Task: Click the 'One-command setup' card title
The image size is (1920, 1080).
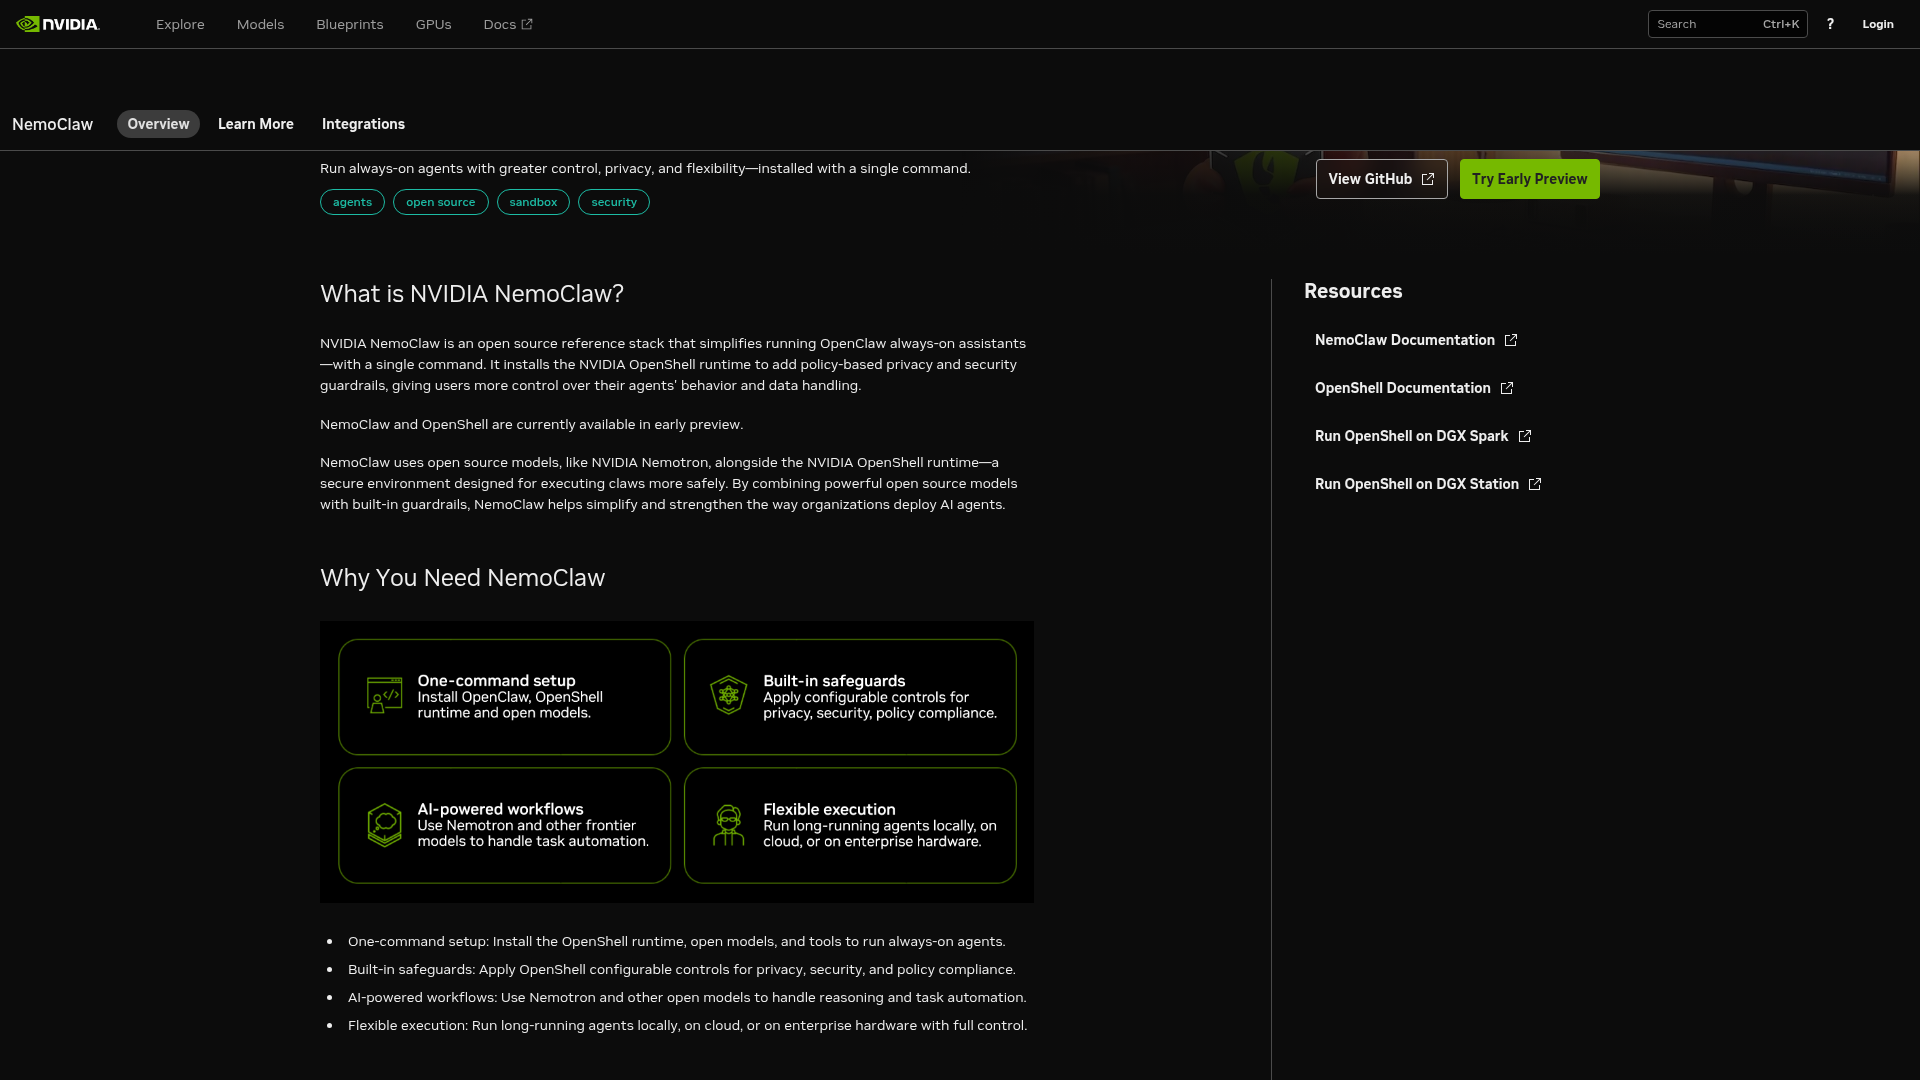Action: (x=496, y=680)
